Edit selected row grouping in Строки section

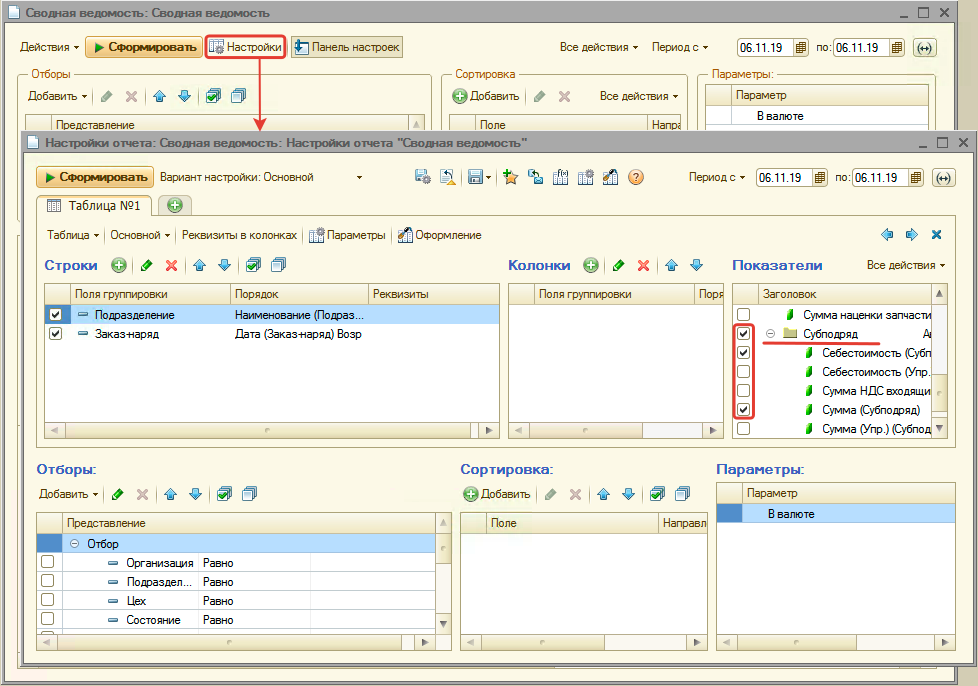[146, 265]
